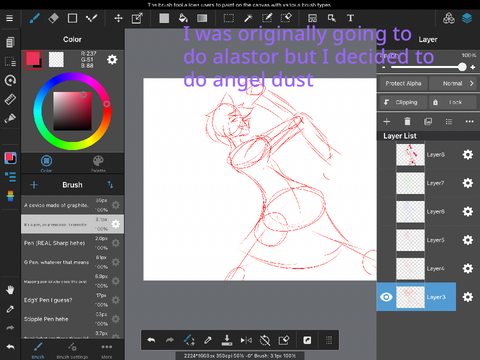
Task: Select the rectangle shape tool
Action: 72,18
